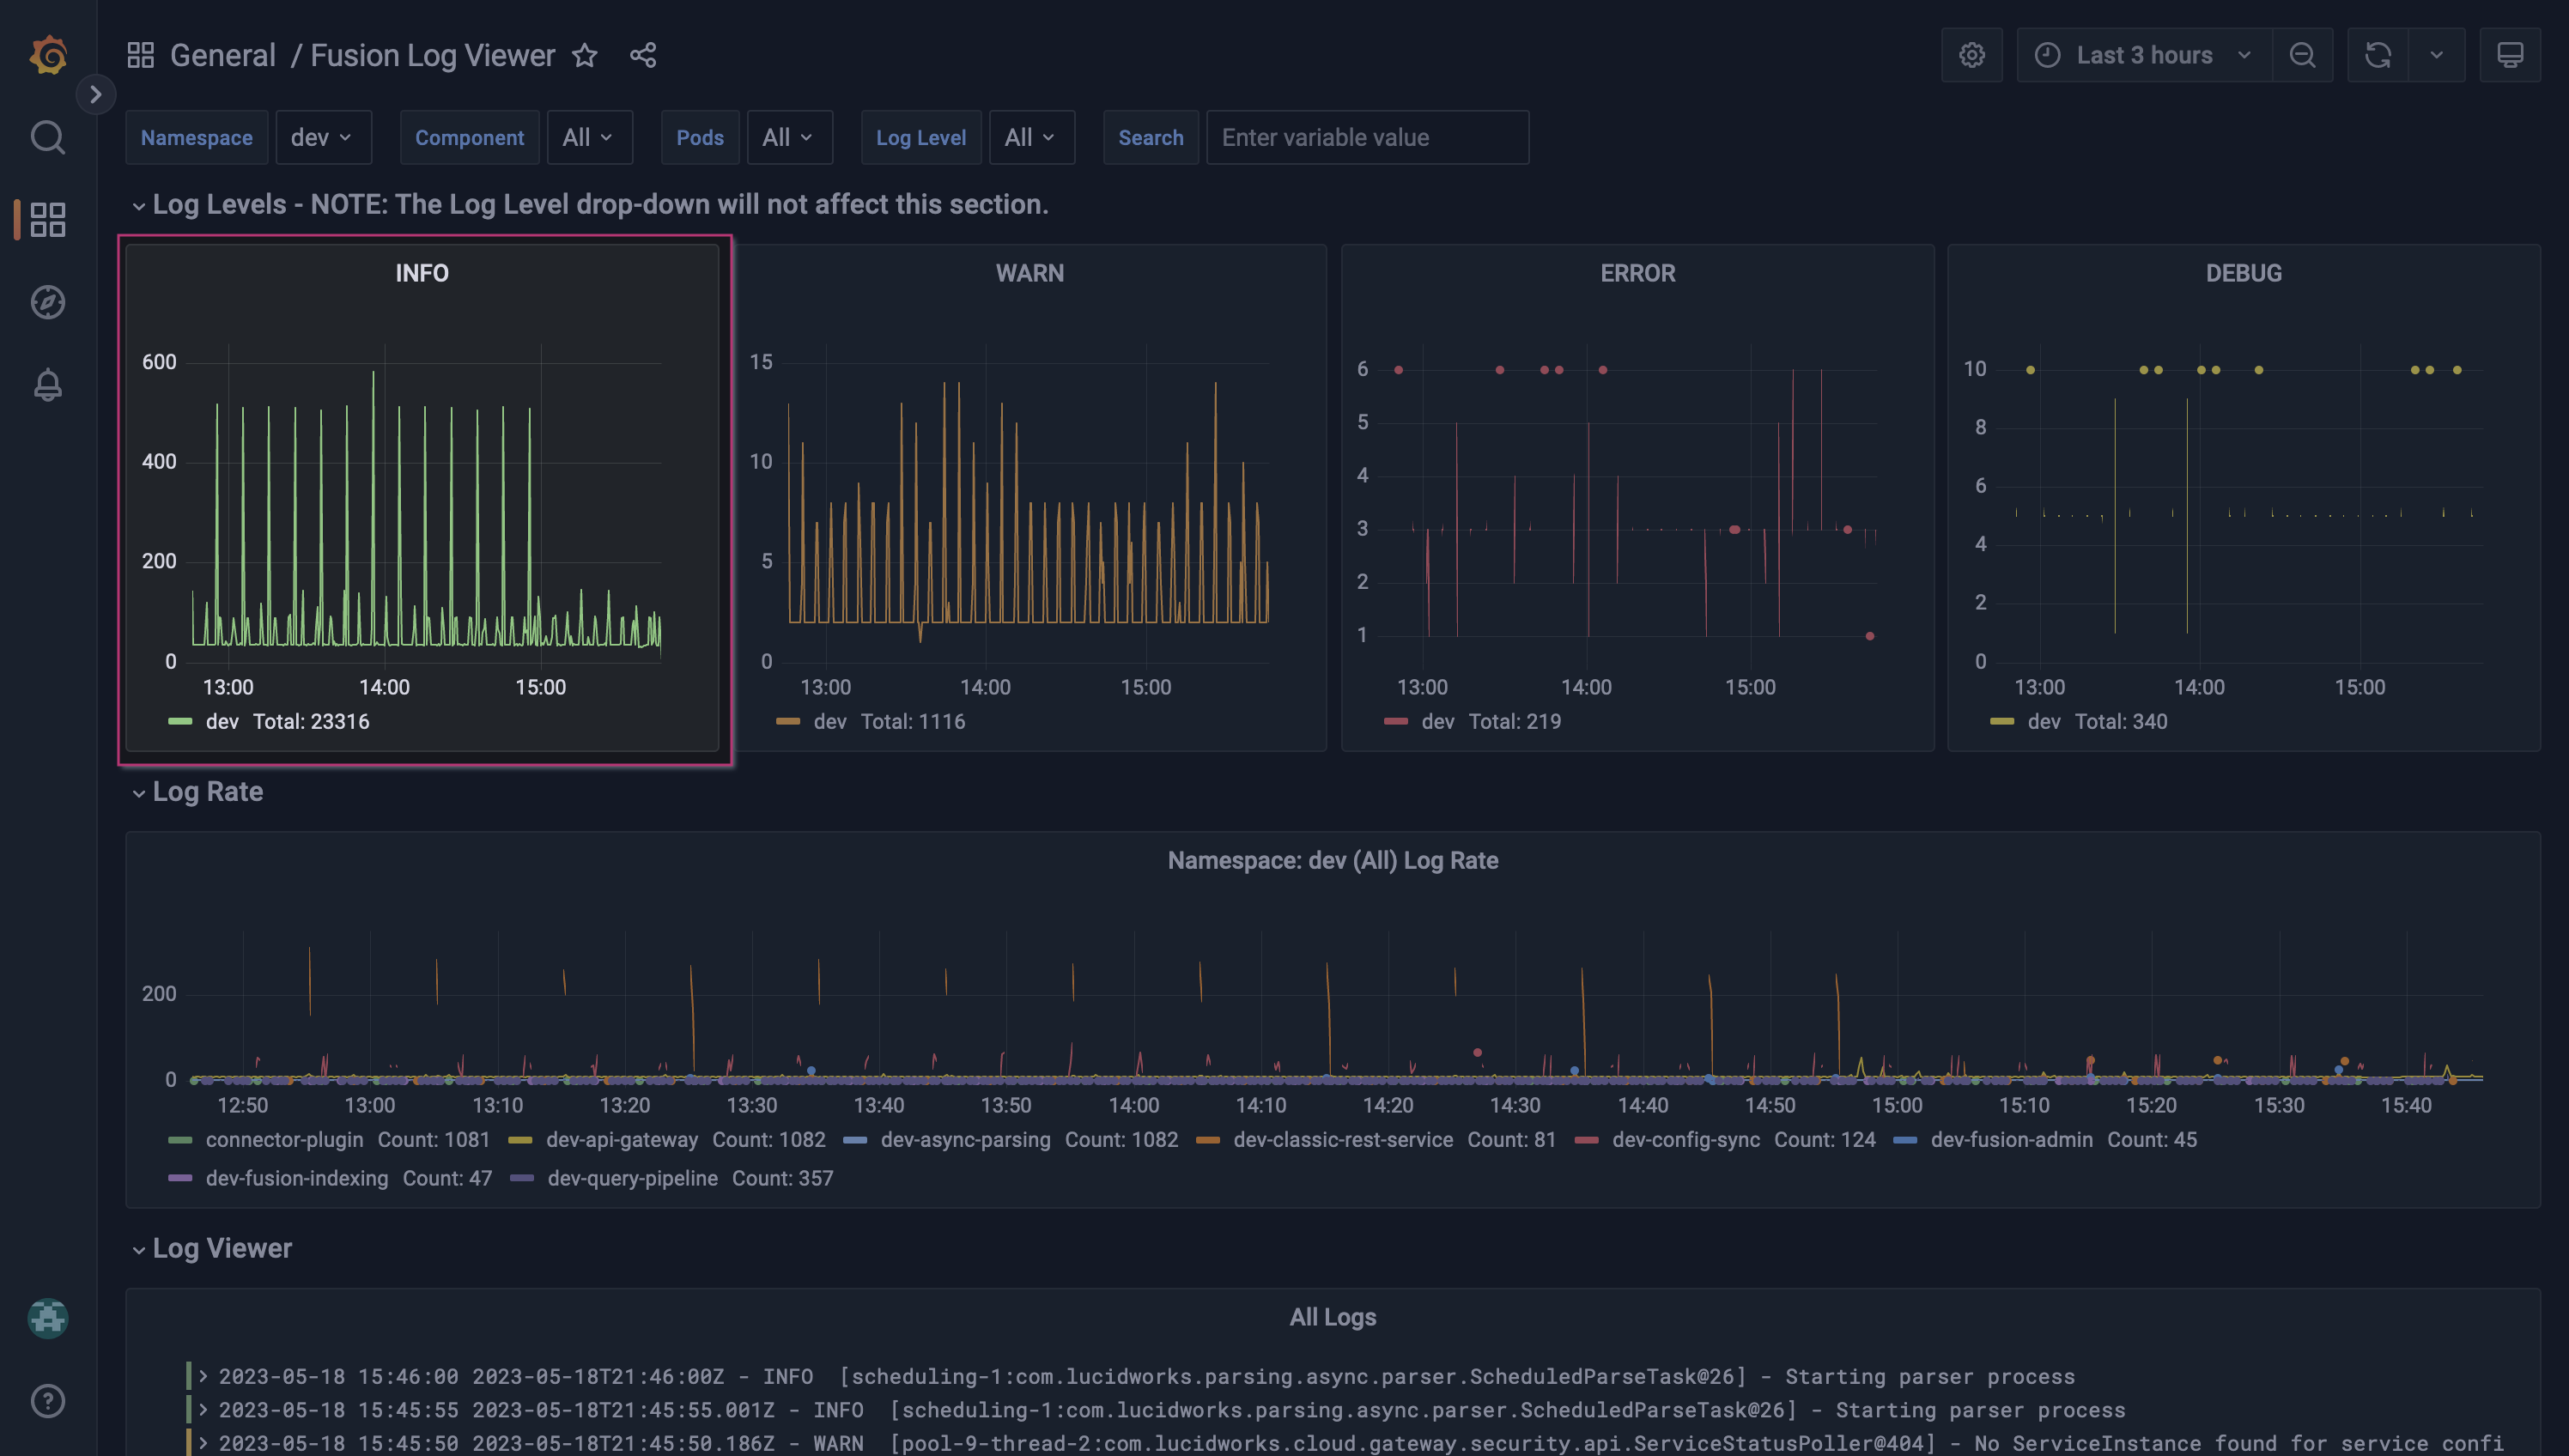Open dashboard settings with the gear icon
This screenshot has width=2569, height=1456.
(x=1971, y=55)
